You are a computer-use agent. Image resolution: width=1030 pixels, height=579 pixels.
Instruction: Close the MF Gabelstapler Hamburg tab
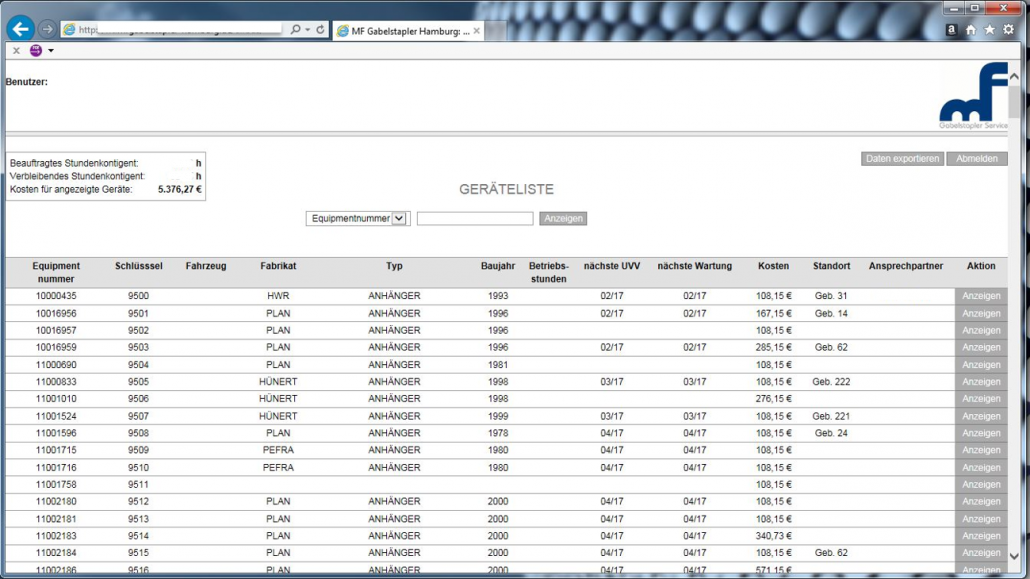pos(477,31)
